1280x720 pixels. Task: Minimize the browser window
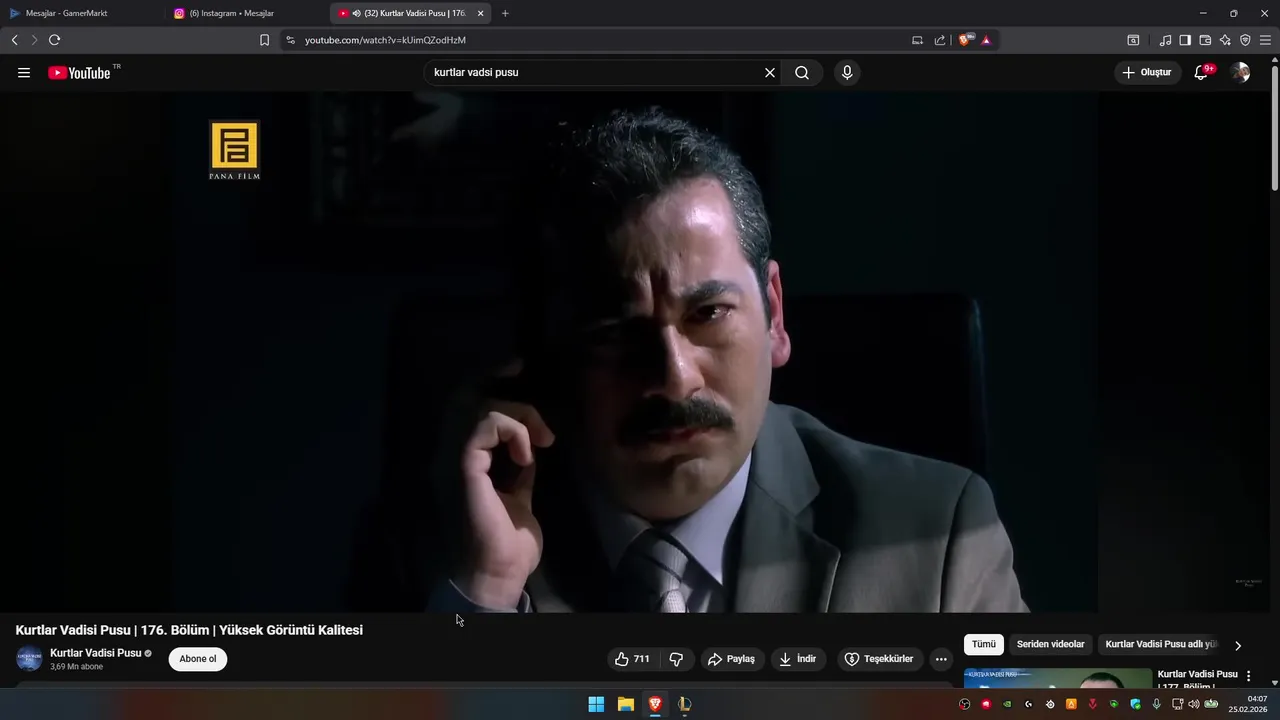[1203, 13]
